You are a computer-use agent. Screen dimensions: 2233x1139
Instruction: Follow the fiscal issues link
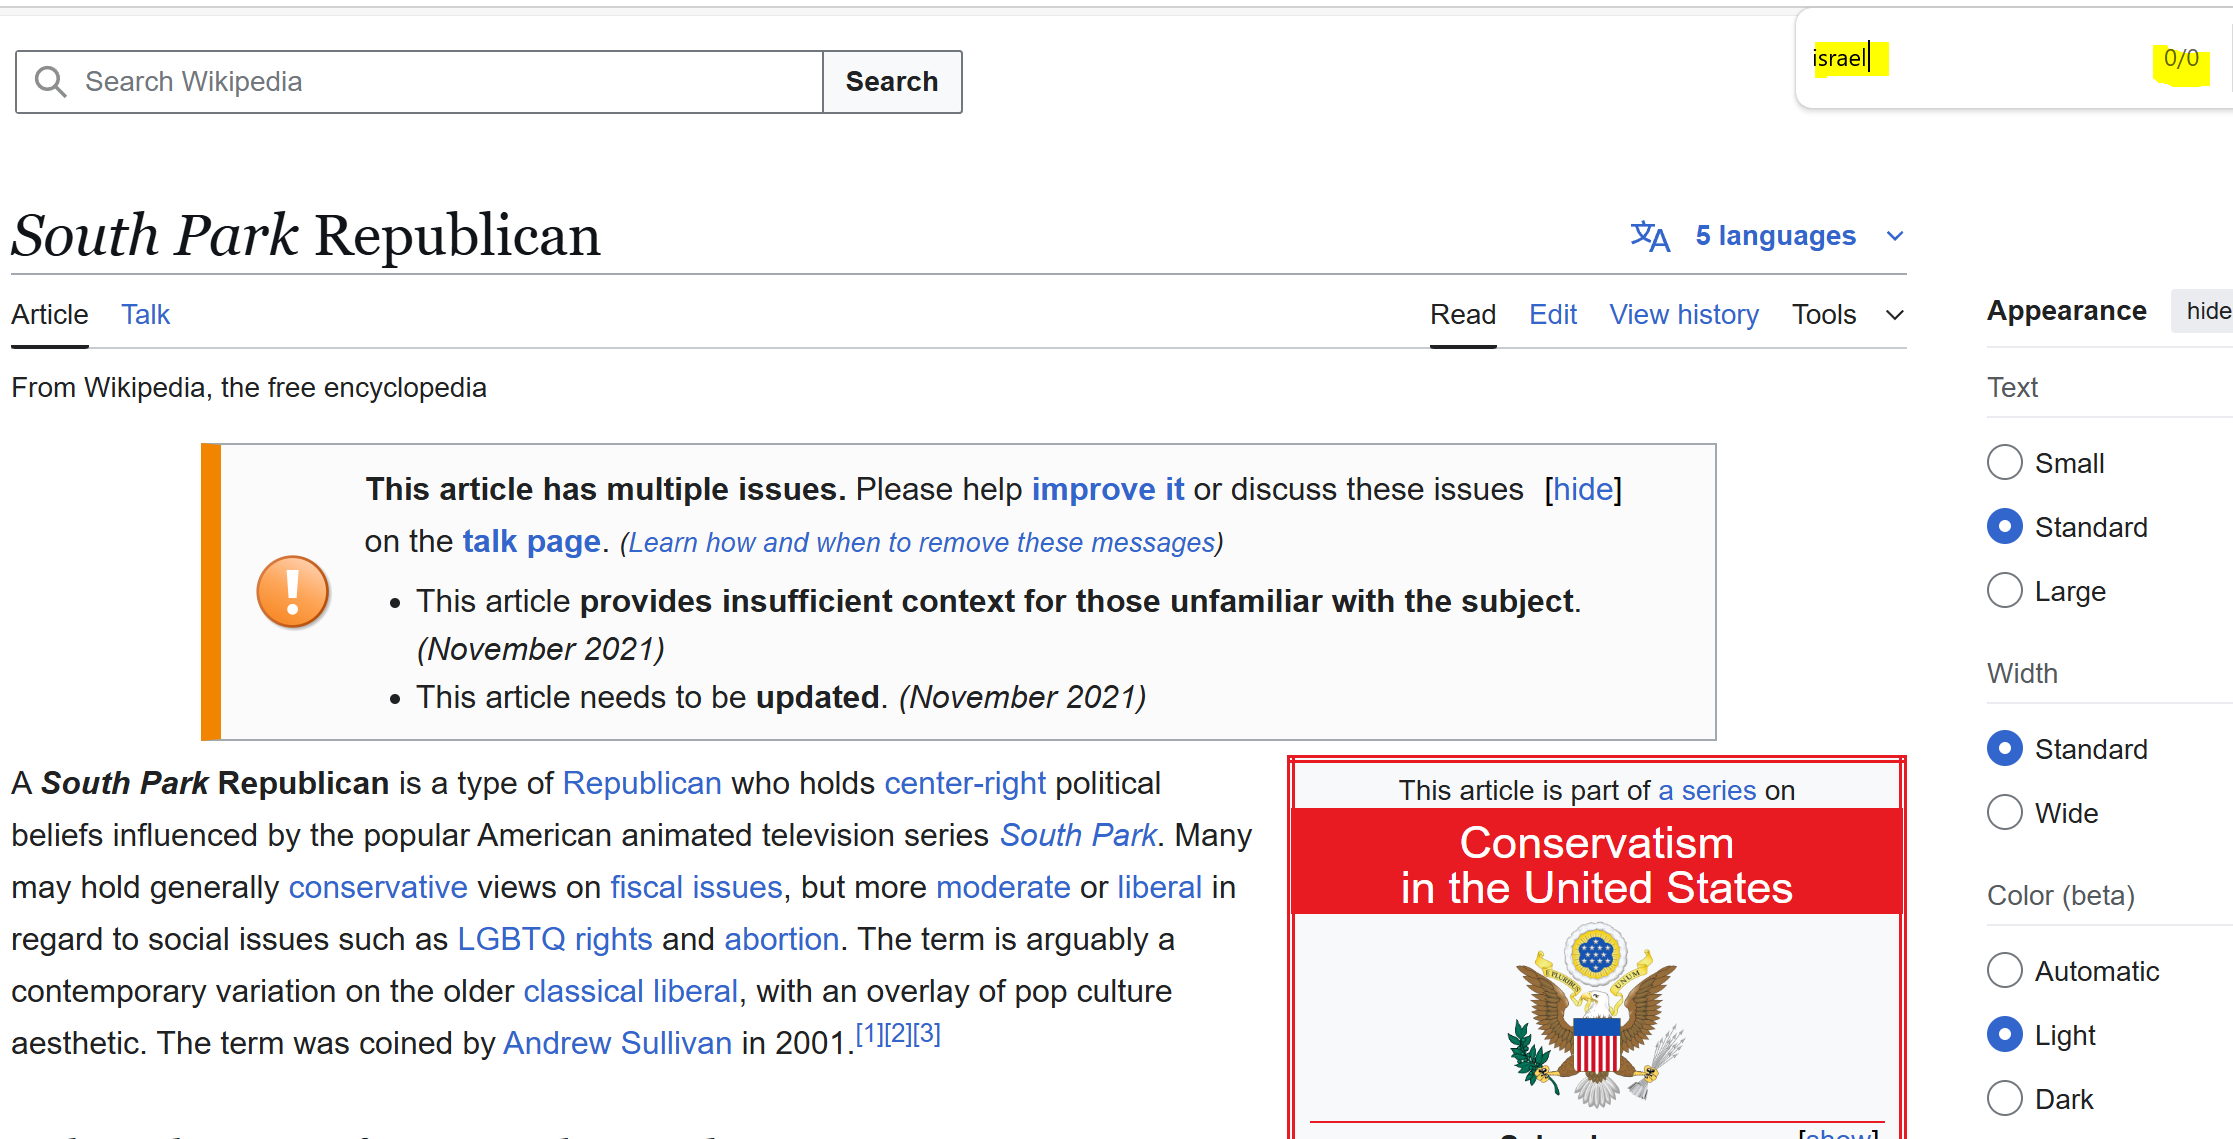[696, 887]
